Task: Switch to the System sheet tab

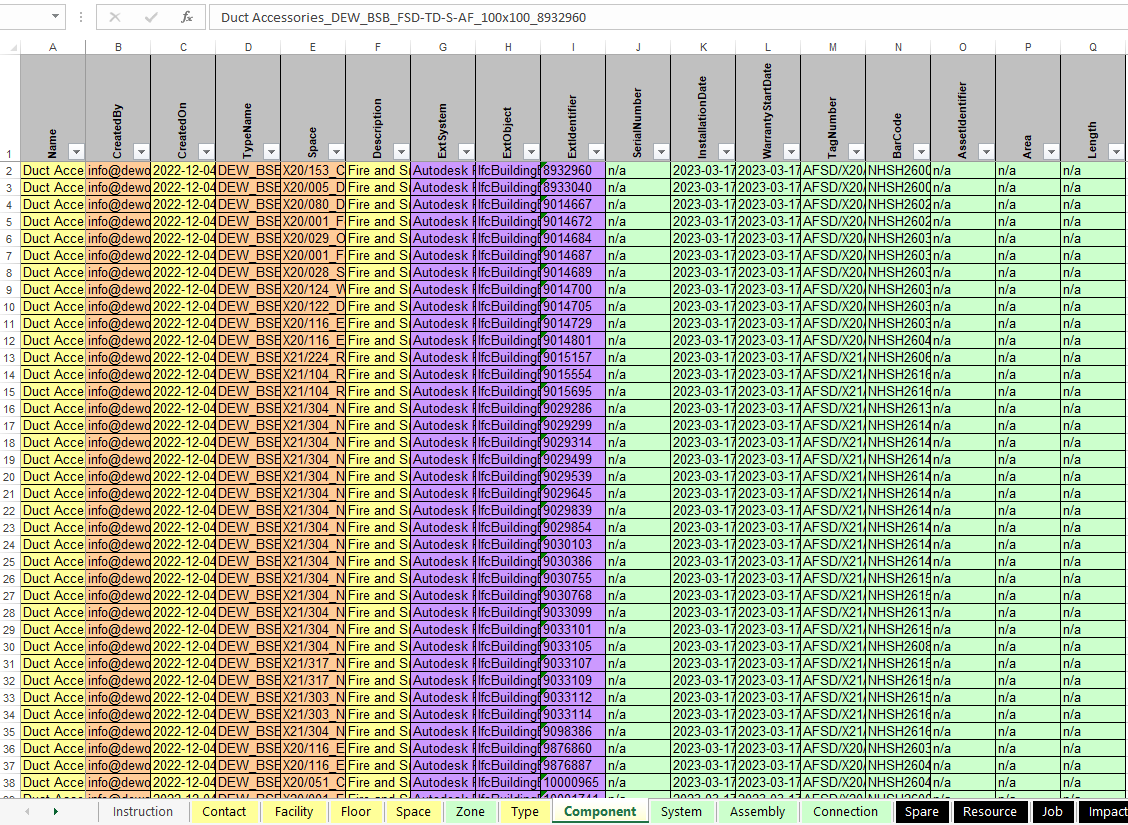Action: click(681, 811)
